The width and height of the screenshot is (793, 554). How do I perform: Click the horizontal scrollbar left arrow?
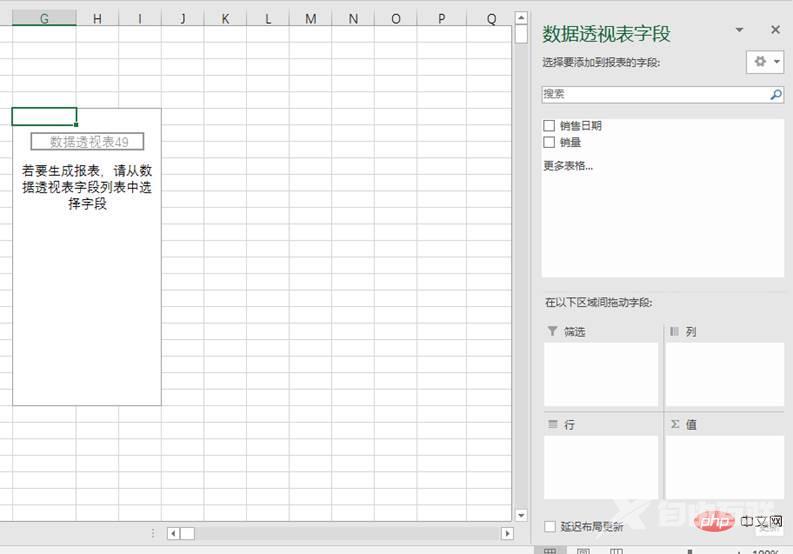click(x=173, y=534)
